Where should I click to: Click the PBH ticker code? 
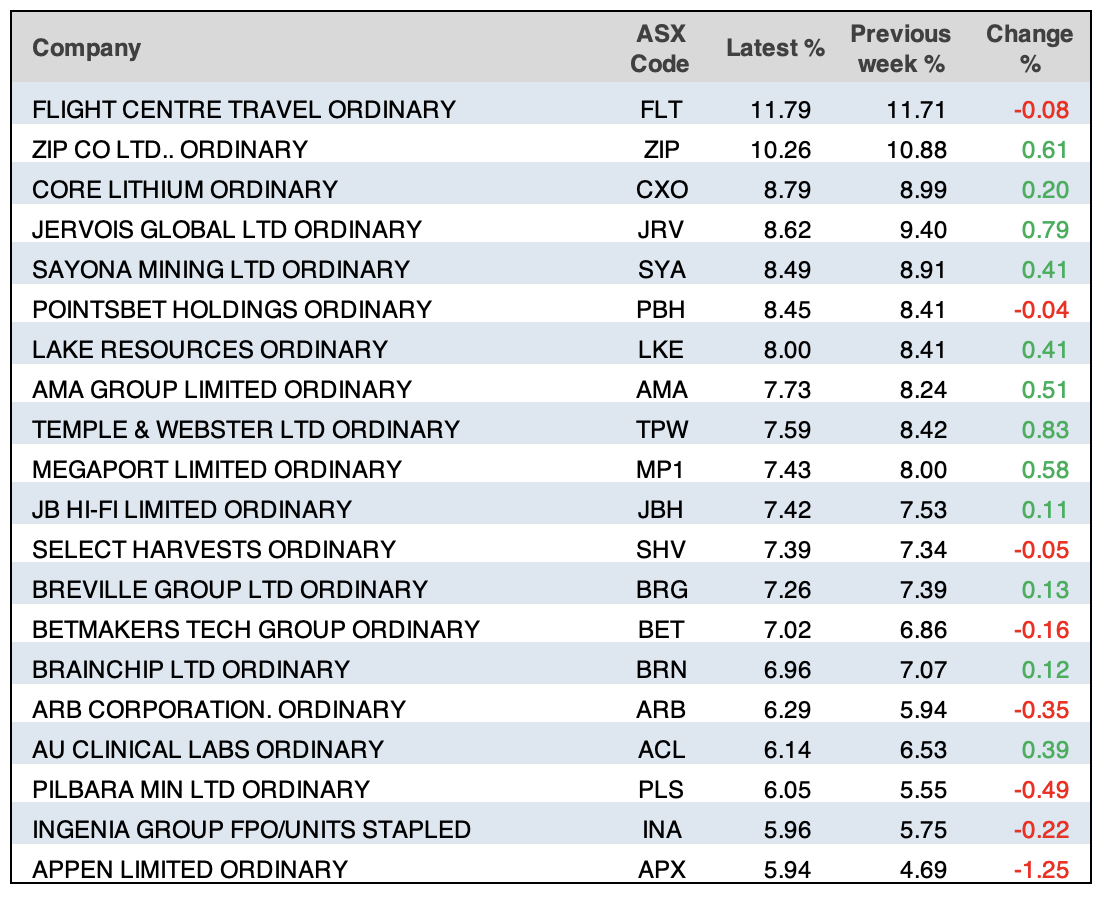662,310
